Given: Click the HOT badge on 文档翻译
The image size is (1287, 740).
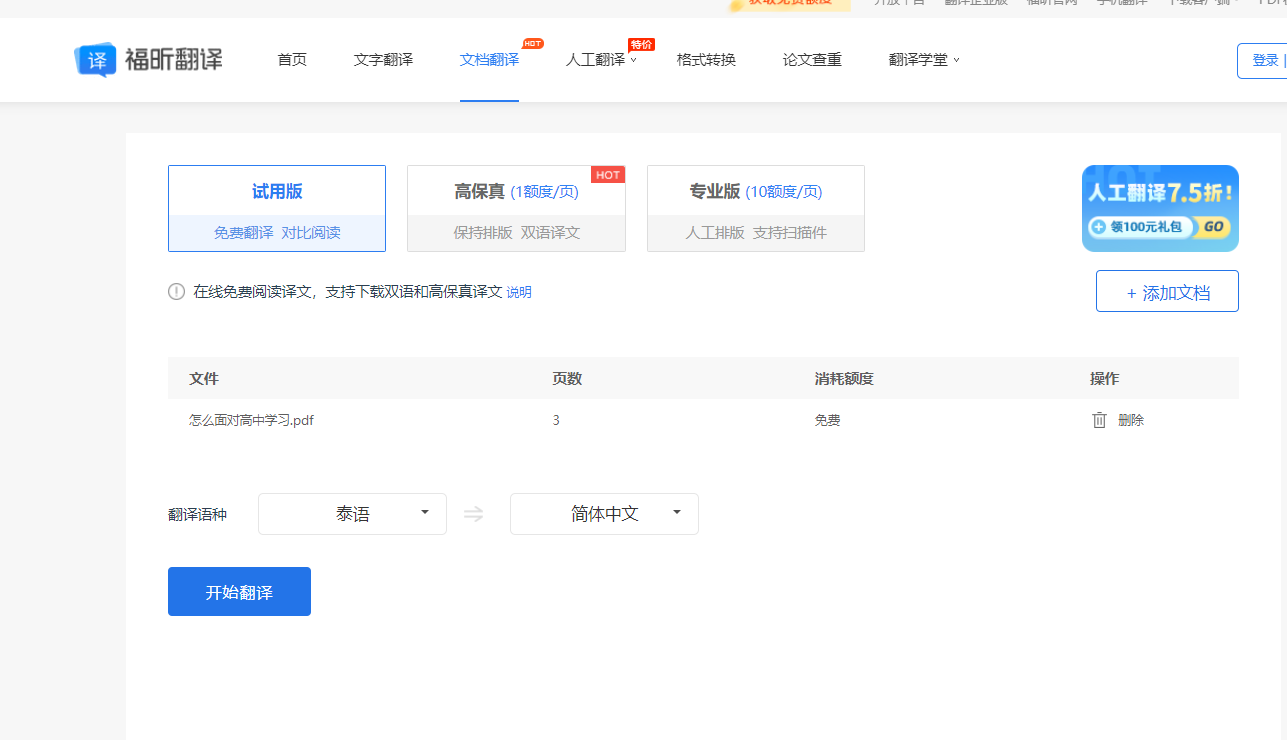Looking at the screenshot, I should click(x=533, y=44).
